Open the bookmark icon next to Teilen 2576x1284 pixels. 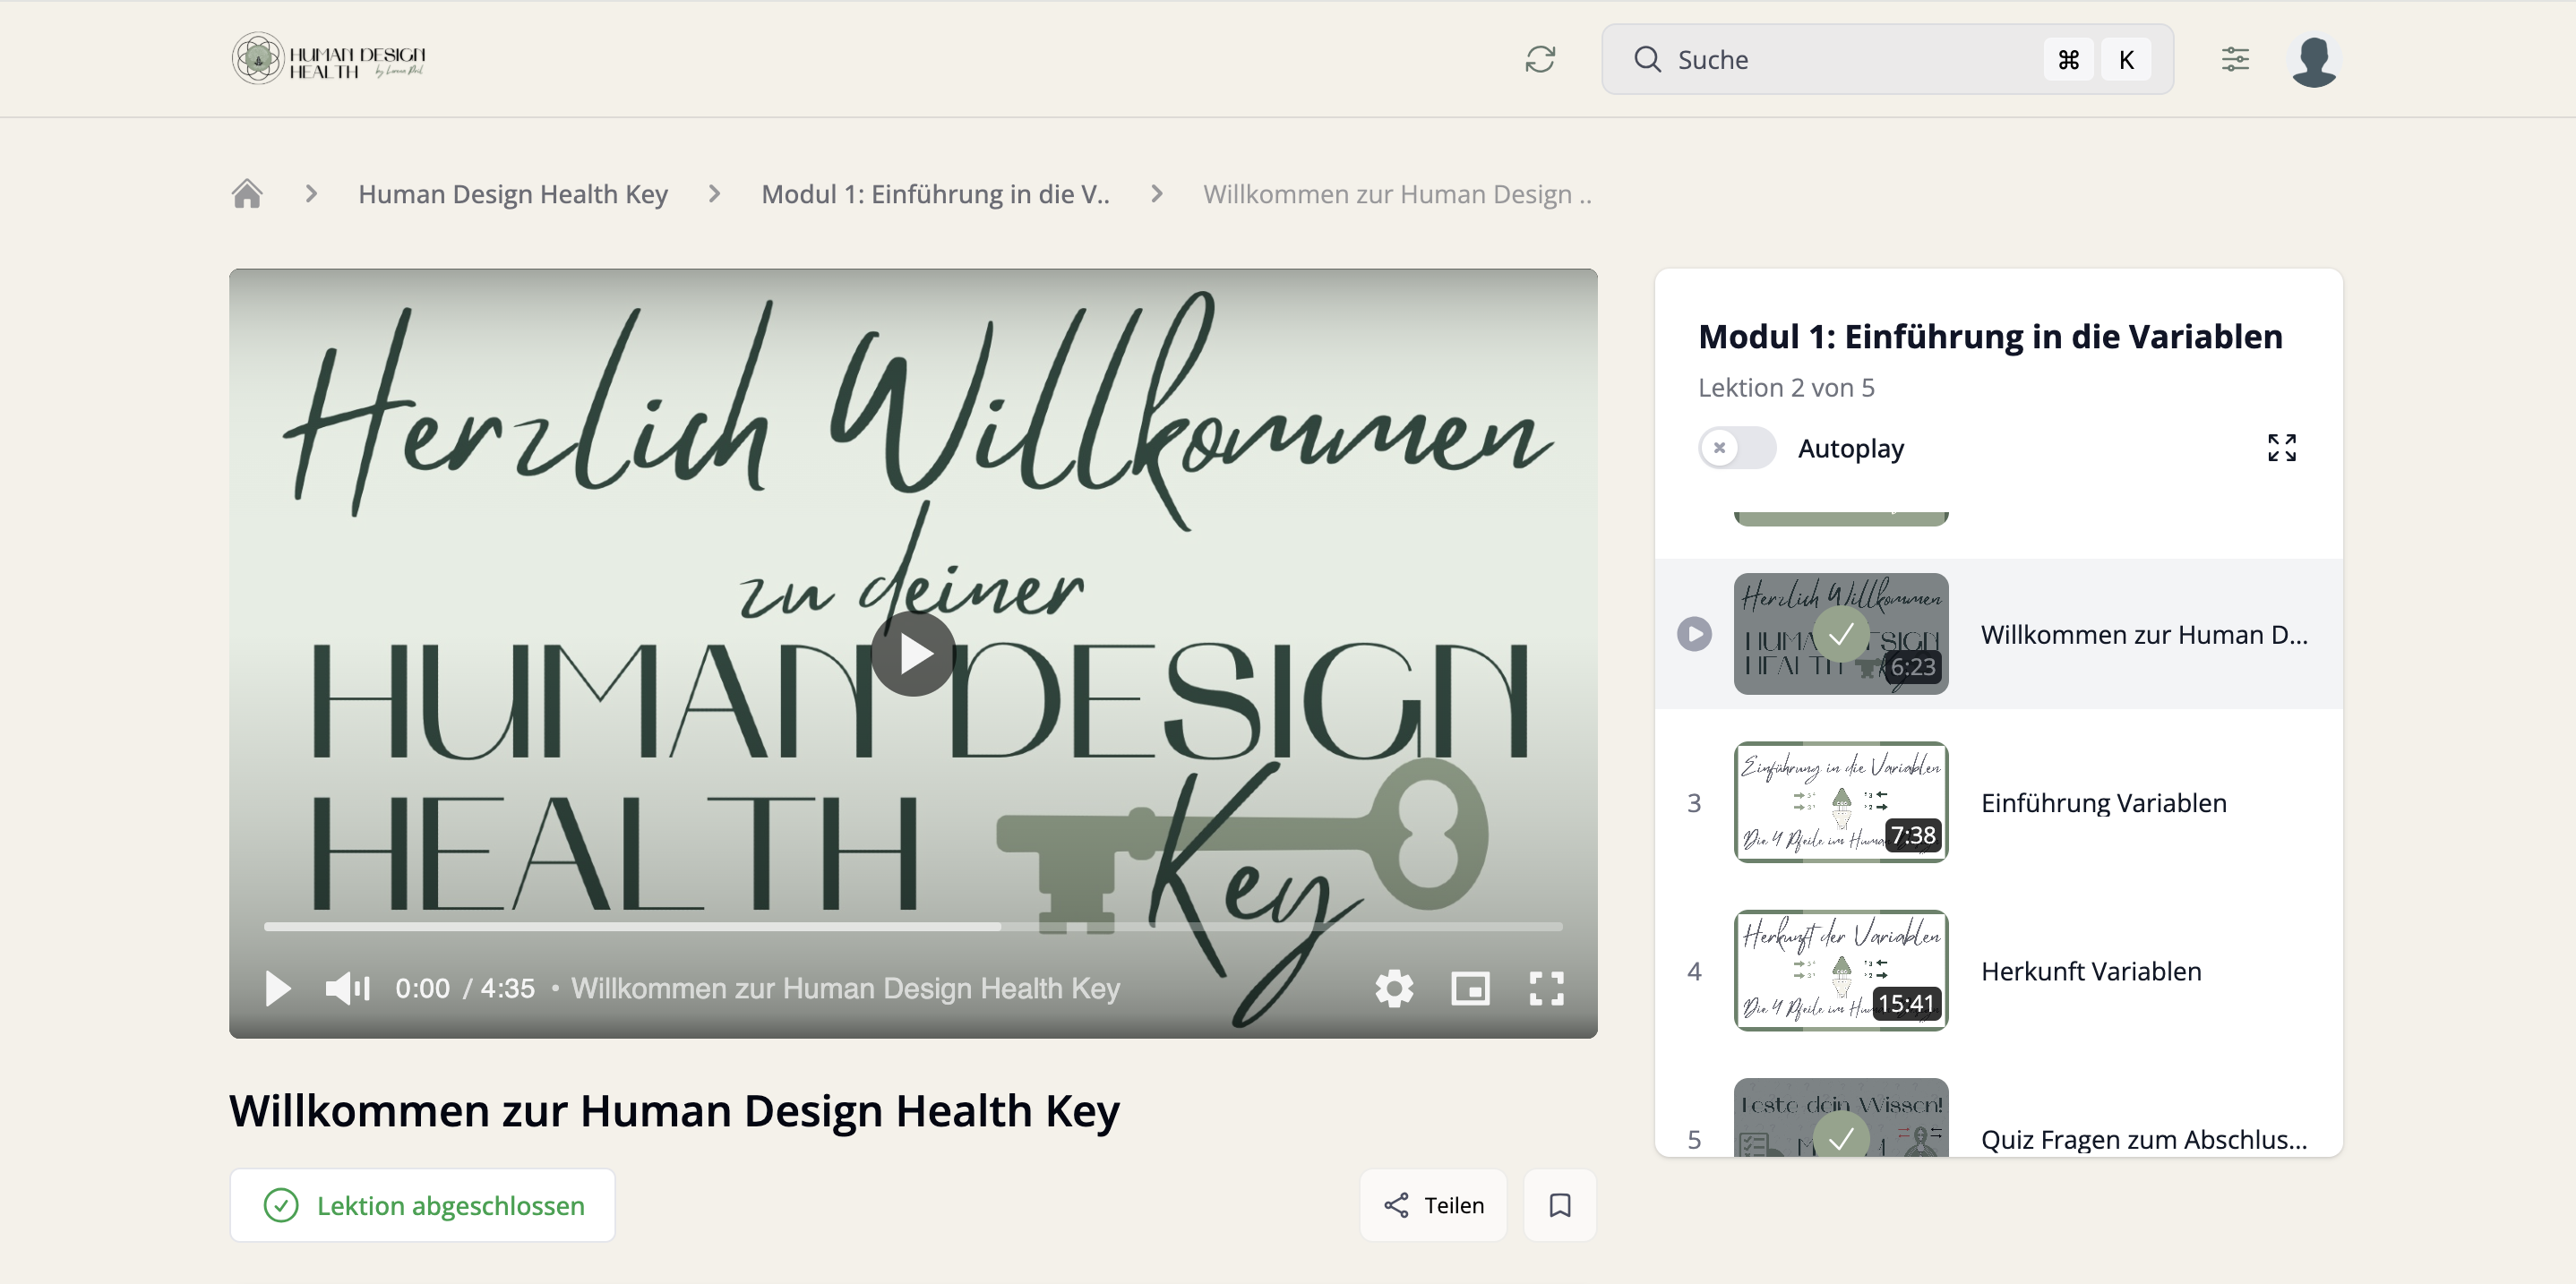click(x=1559, y=1205)
